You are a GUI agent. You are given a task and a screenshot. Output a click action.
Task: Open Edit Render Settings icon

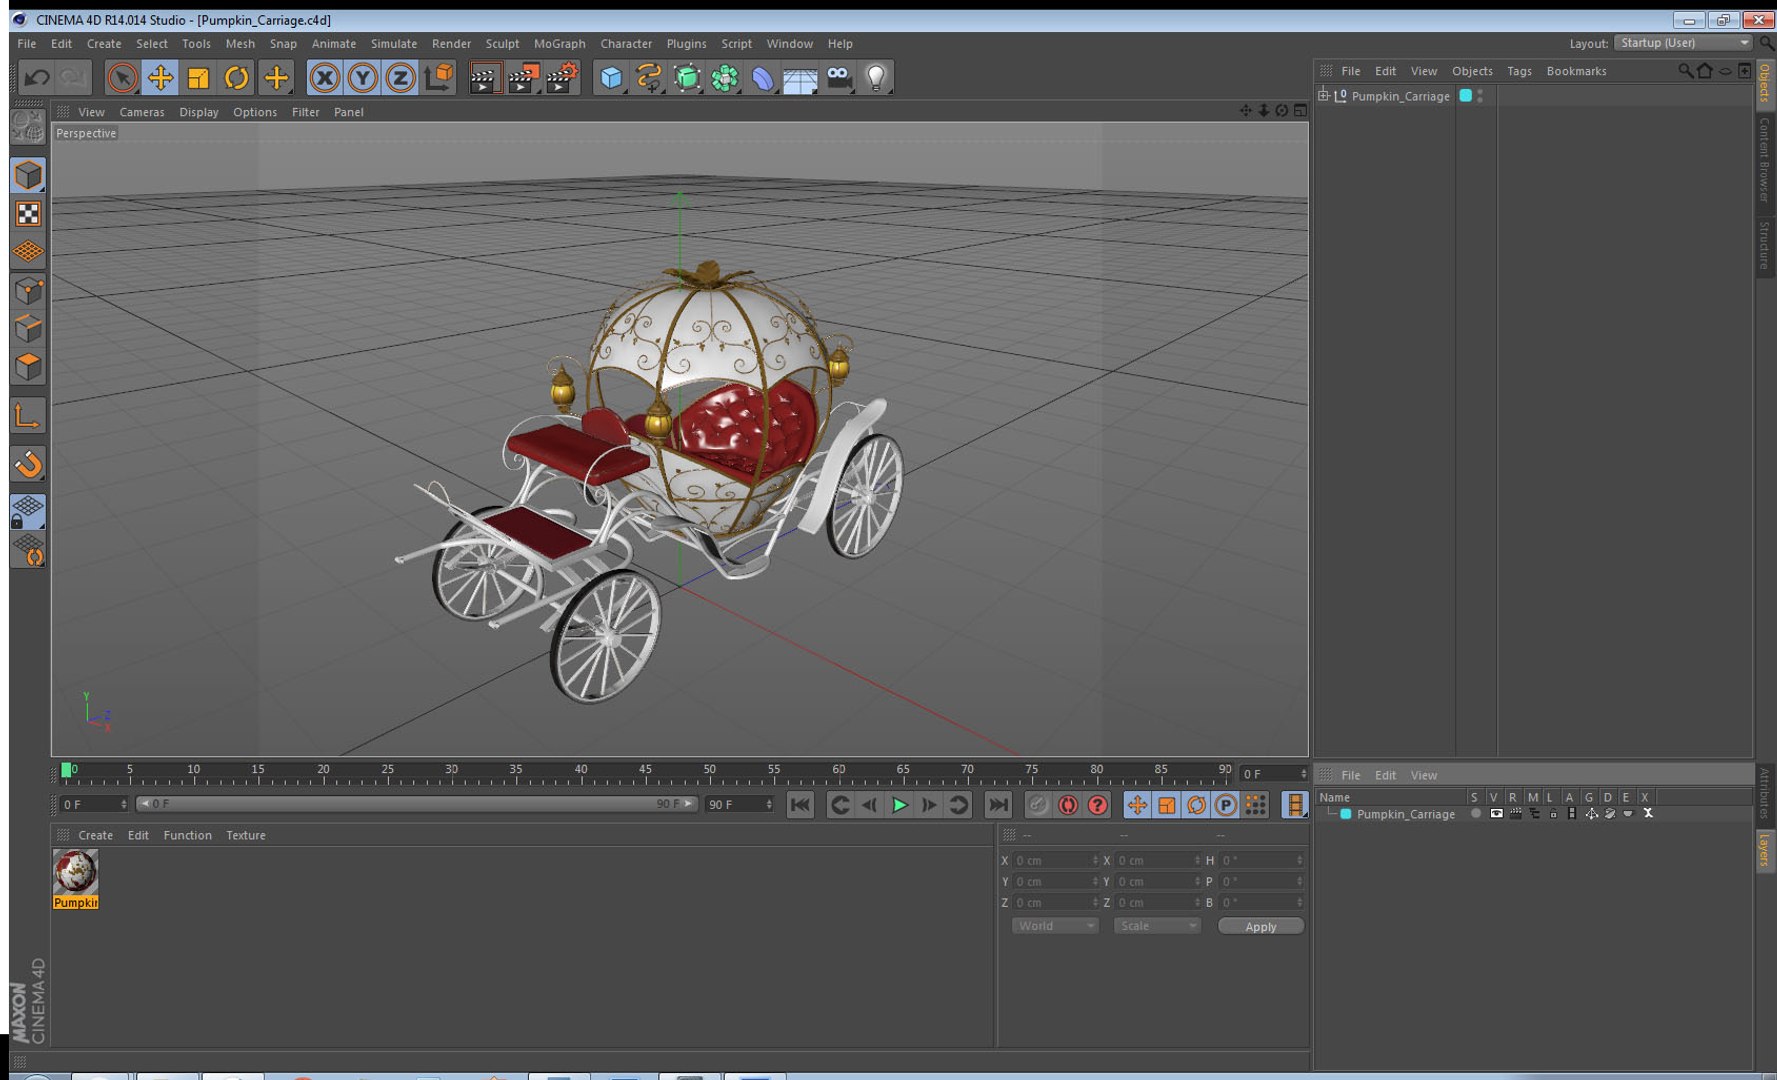563,77
